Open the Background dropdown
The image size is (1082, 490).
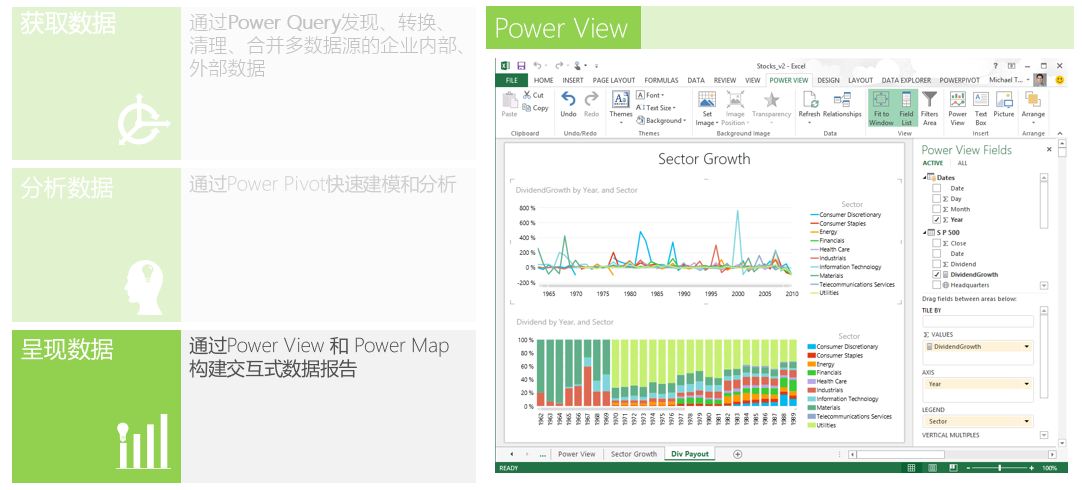pos(660,120)
